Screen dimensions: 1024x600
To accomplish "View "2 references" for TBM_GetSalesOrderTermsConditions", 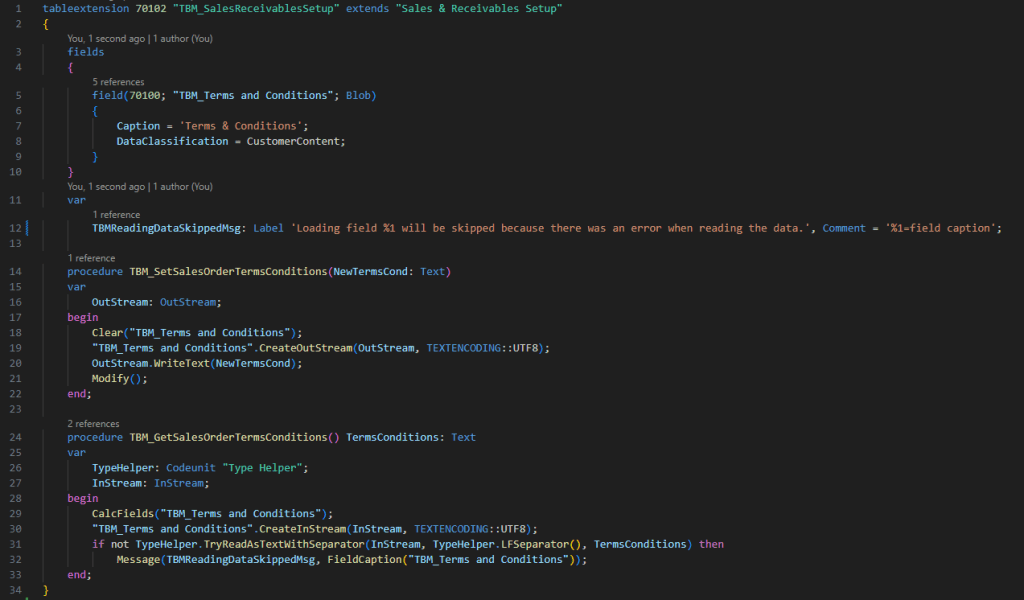I will (x=93, y=423).
